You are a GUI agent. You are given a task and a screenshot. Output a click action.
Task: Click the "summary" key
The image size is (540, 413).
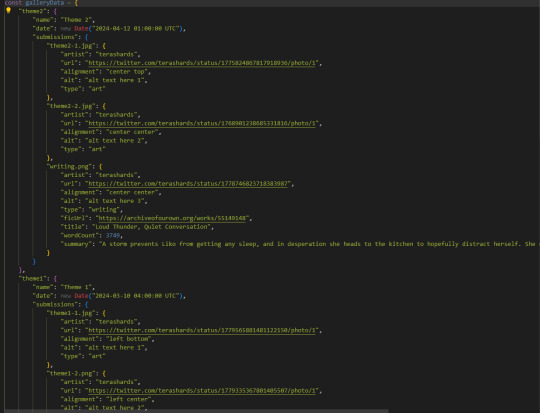[x=76, y=244]
